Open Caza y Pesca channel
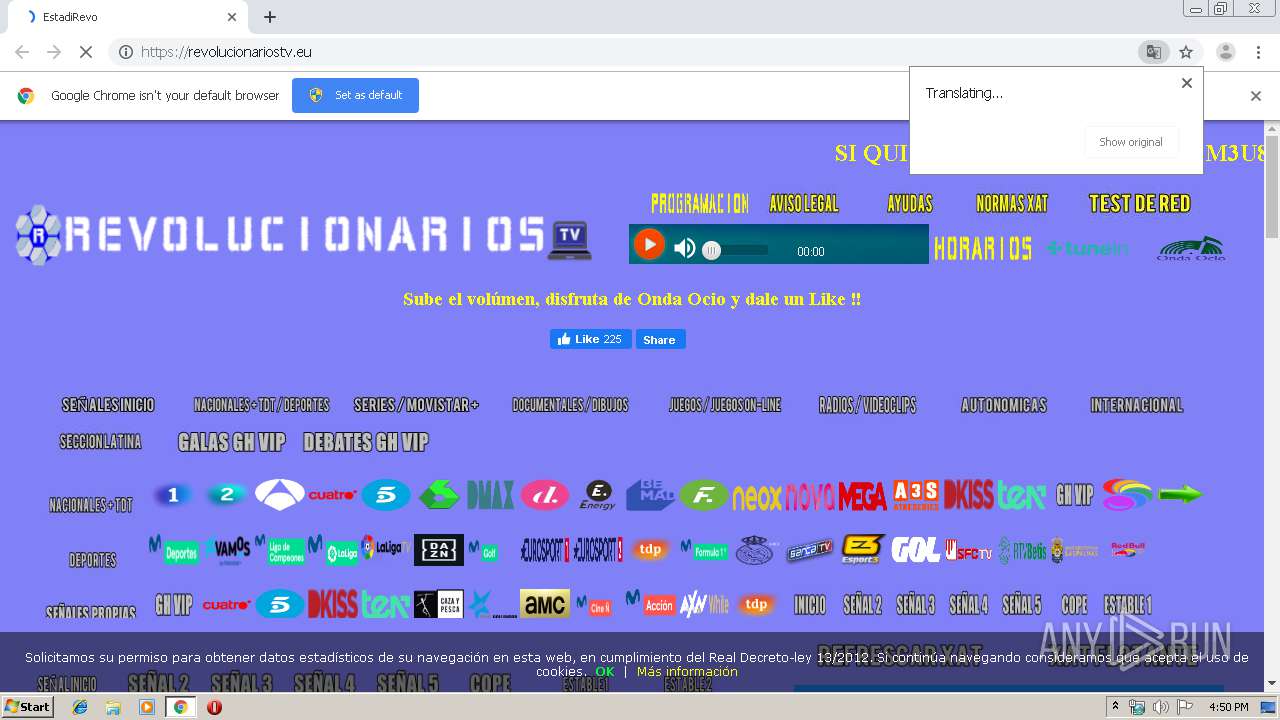 click(x=439, y=604)
